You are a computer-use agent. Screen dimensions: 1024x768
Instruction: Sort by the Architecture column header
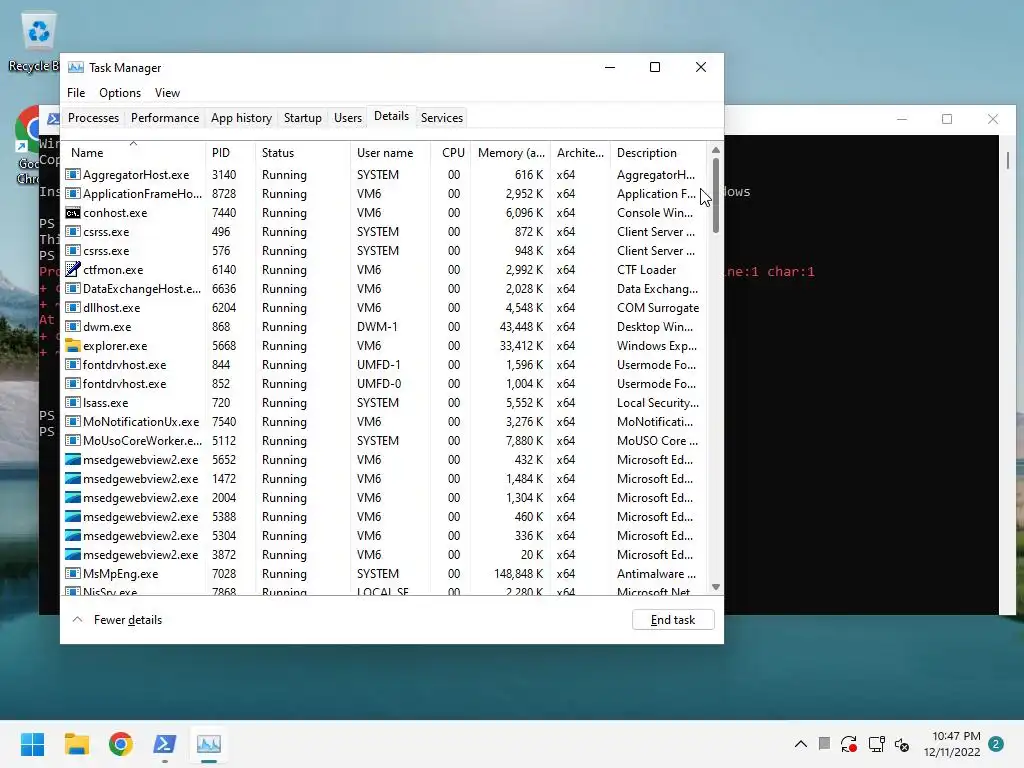click(x=580, y=153)
